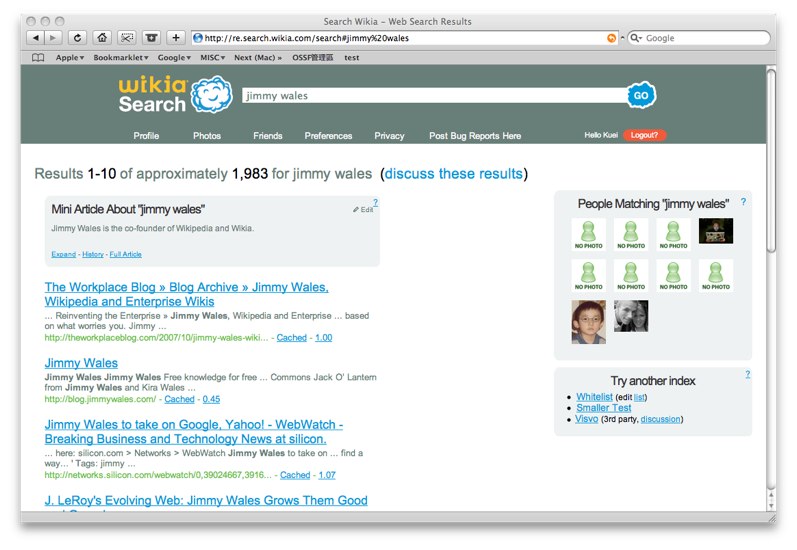
Task: Add bookmark with the plus button
Action: 176,38
